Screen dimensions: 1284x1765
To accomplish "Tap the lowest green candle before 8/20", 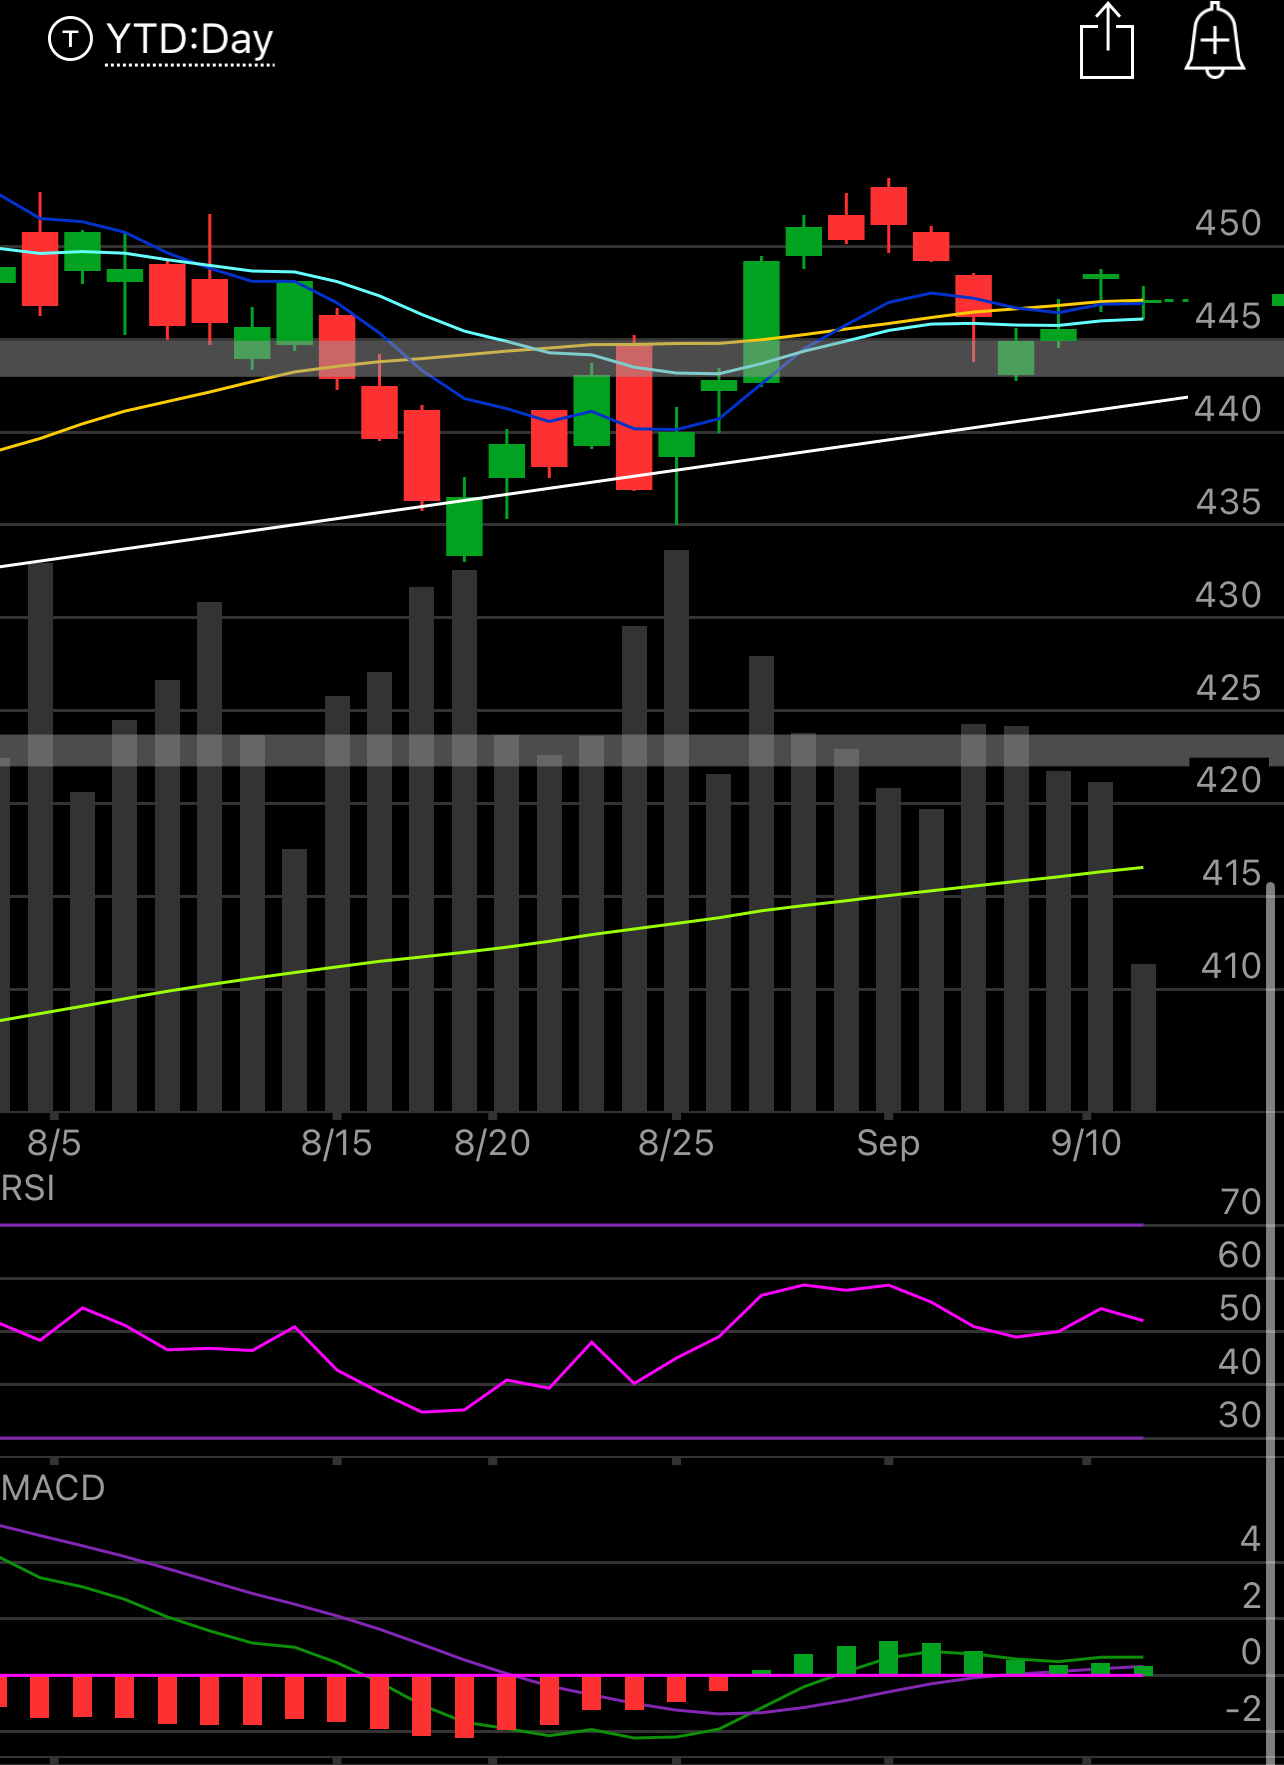I will click(x=464, y=527).
